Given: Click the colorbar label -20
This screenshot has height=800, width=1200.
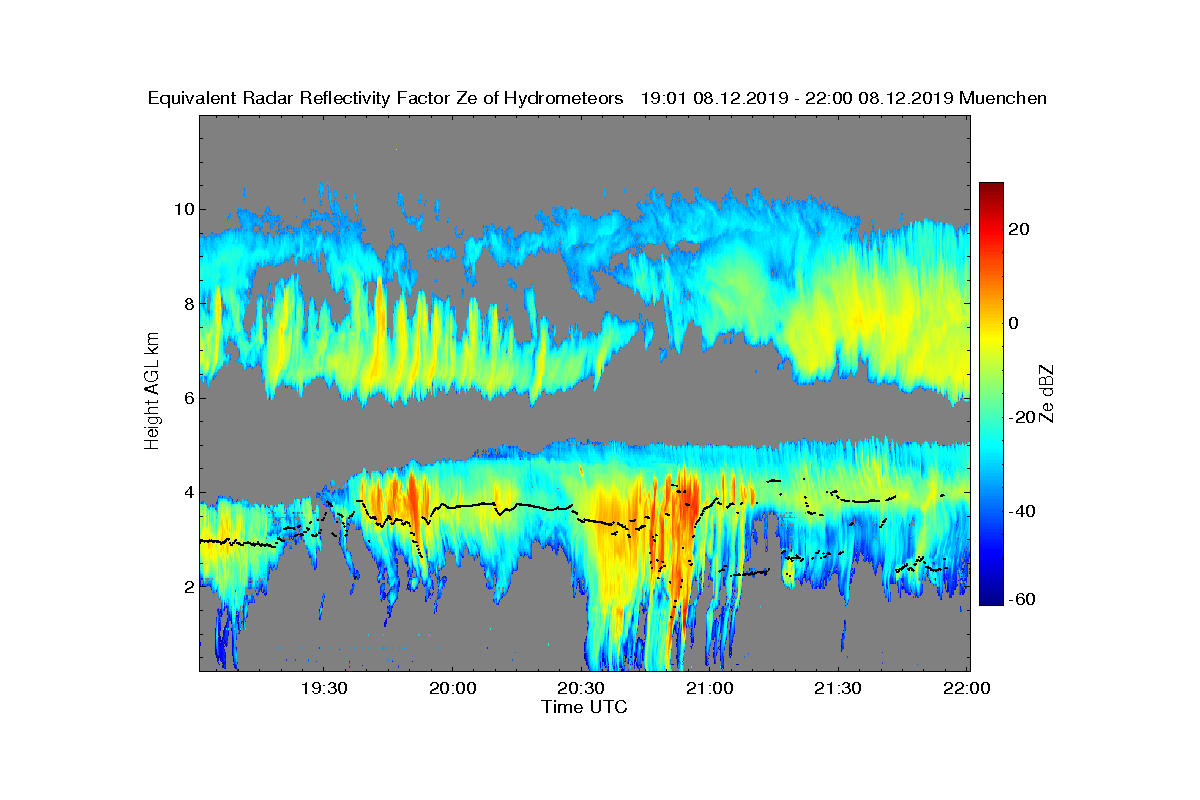Looking at the screenshot, I should (1022, 417).
